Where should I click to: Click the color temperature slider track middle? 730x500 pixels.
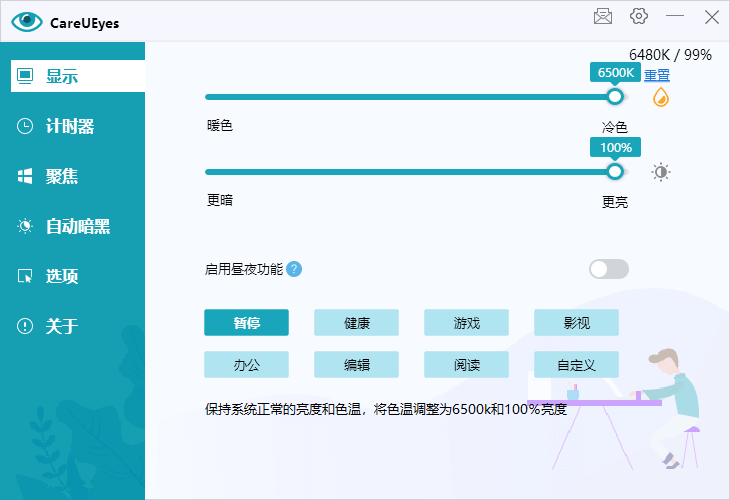pyautogui.click(x=417, y=97)
